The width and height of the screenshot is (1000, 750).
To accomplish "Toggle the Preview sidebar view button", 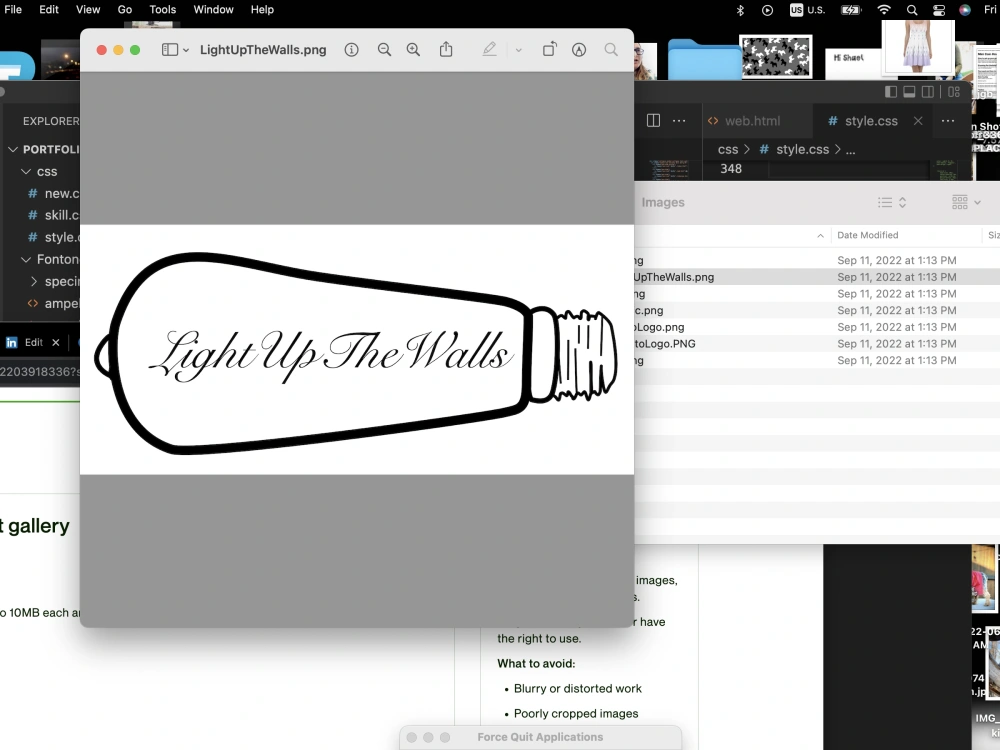I will 170,50.
